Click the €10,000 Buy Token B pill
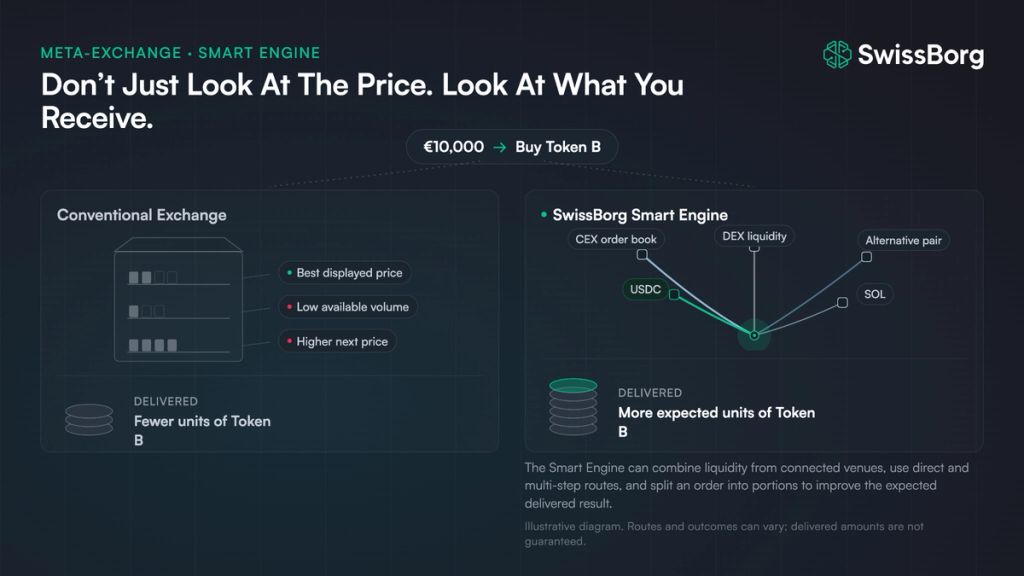This screenshot has height=576, width=1024. click(512, 147)
